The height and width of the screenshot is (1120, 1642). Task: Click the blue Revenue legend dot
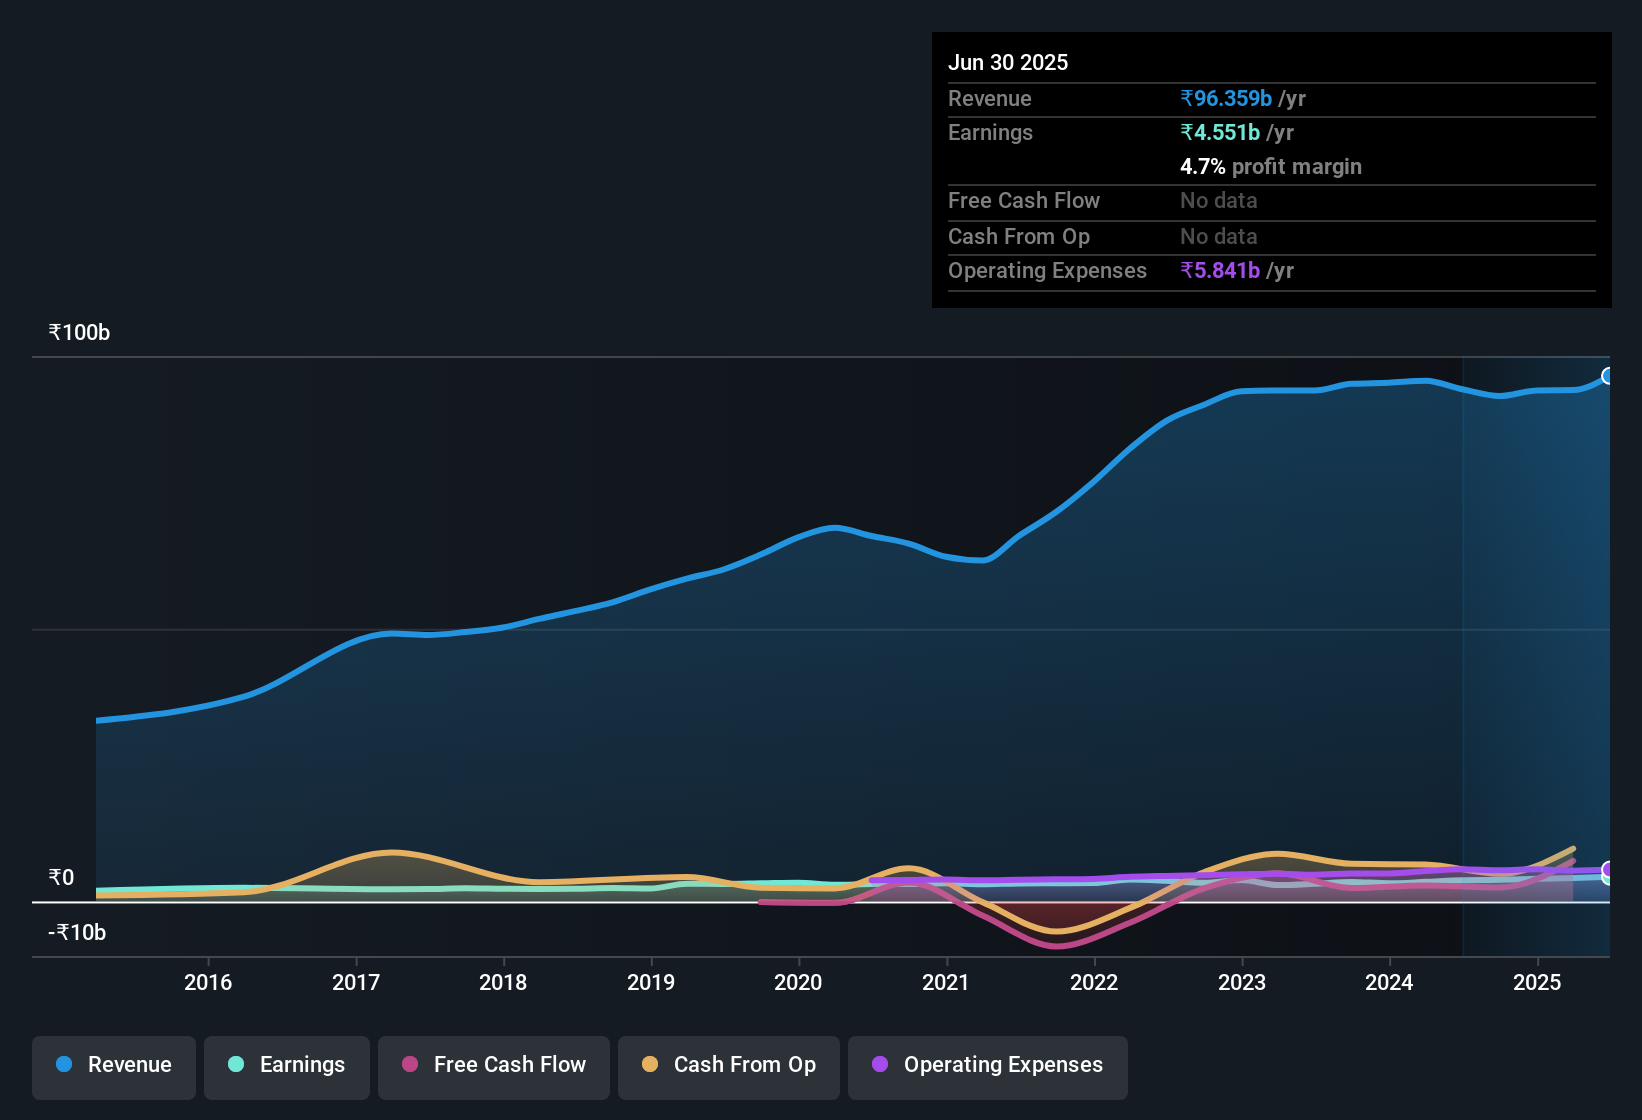coord(63,1065)
